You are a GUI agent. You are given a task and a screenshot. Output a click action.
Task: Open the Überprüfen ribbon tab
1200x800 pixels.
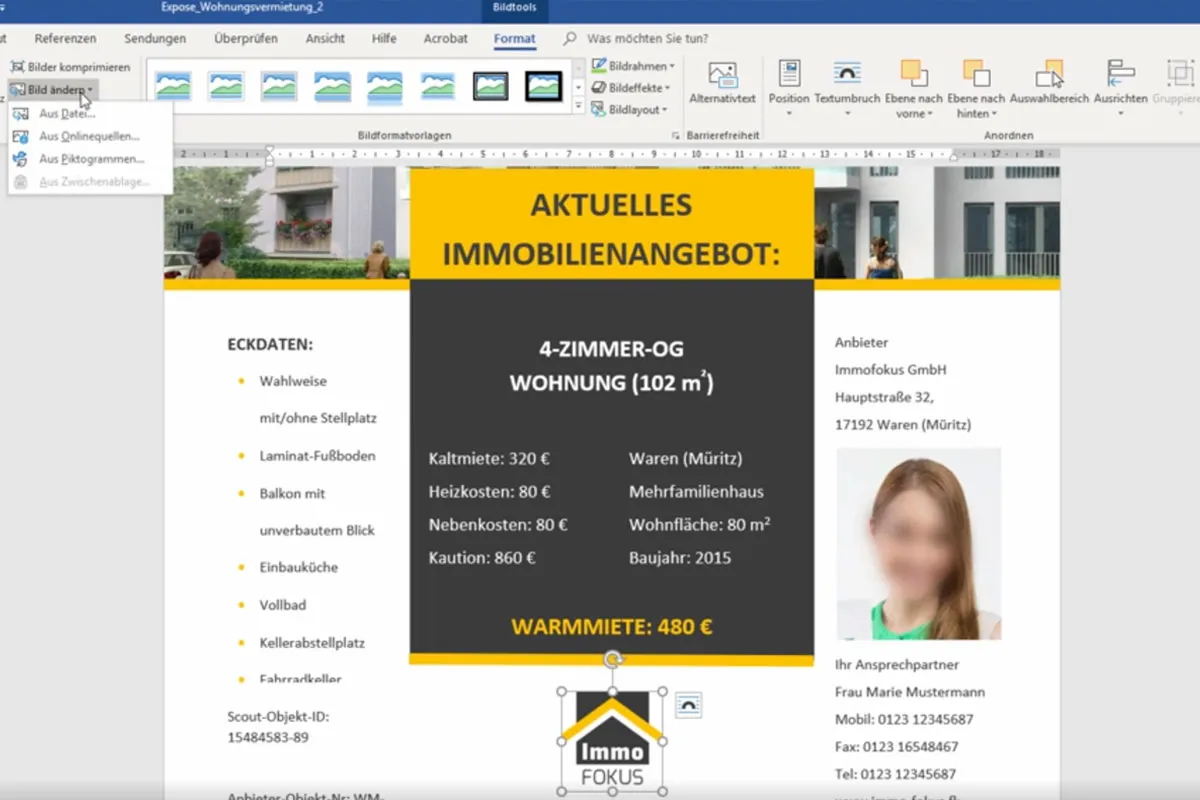tap(246, 39)
